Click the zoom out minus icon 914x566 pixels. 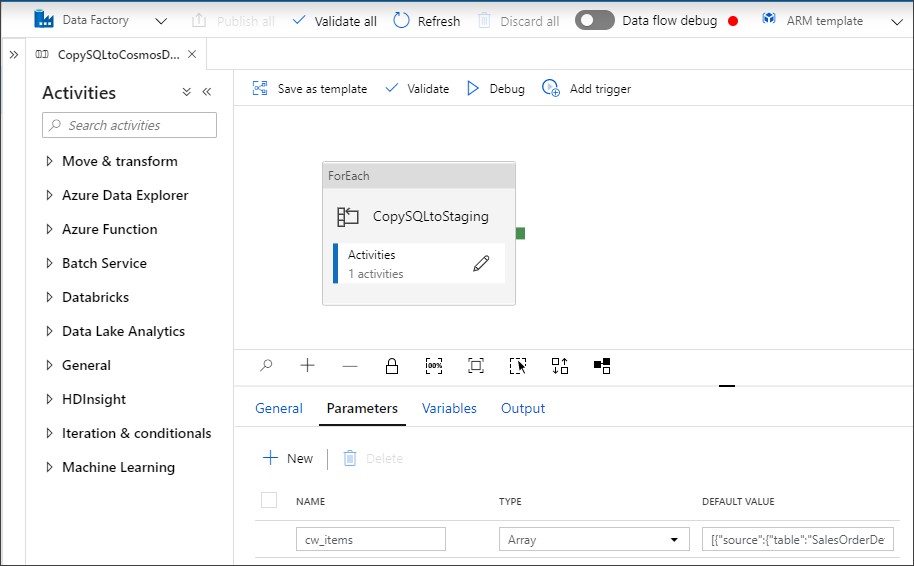click(350, 366)
